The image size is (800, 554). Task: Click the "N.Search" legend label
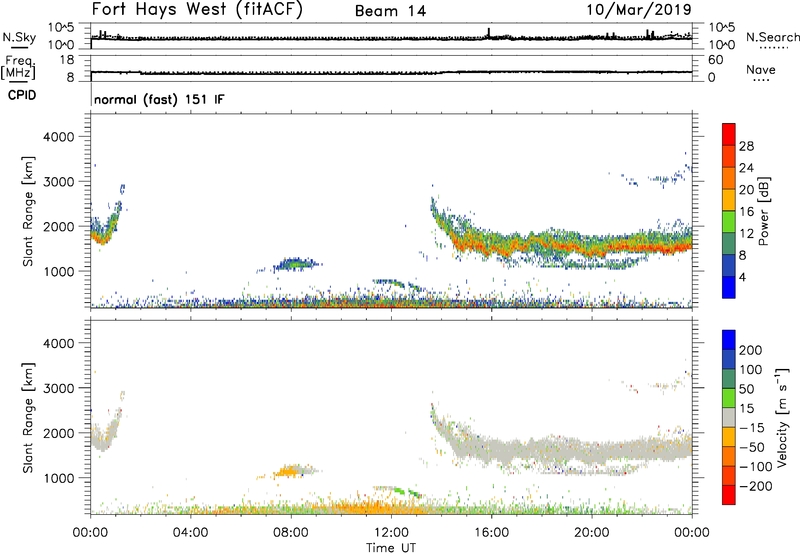(772, 37)
